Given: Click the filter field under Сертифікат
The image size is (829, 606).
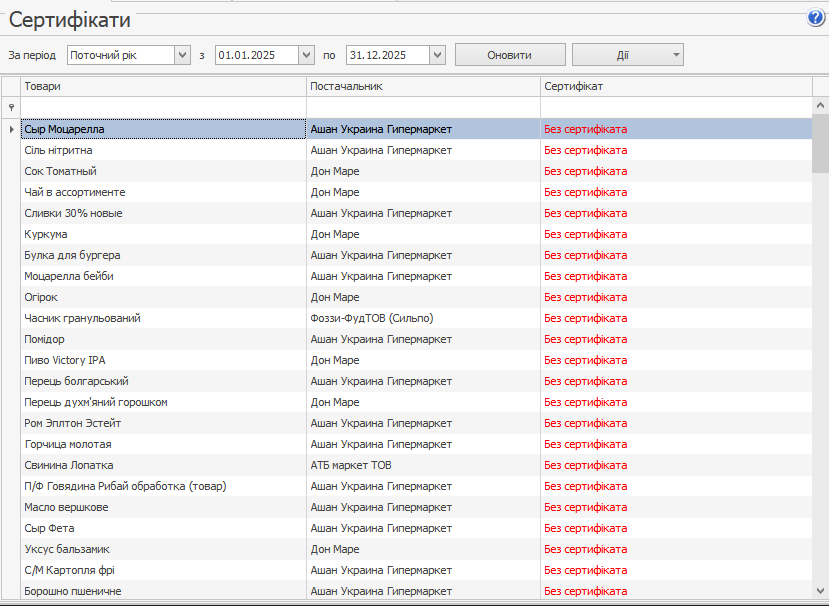Looking at the screenshot, I should (x=675, y=106).
